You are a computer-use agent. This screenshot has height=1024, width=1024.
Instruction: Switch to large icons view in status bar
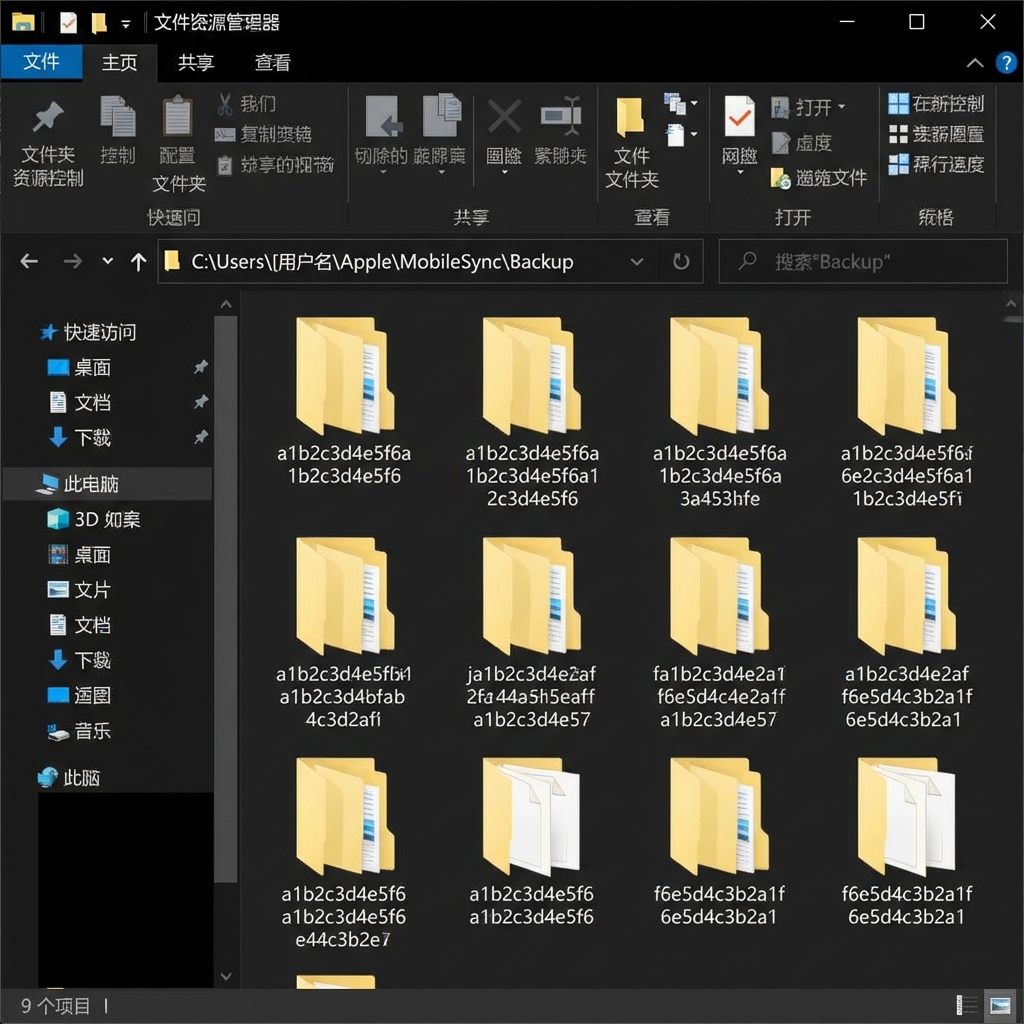tap(998, 1005)
